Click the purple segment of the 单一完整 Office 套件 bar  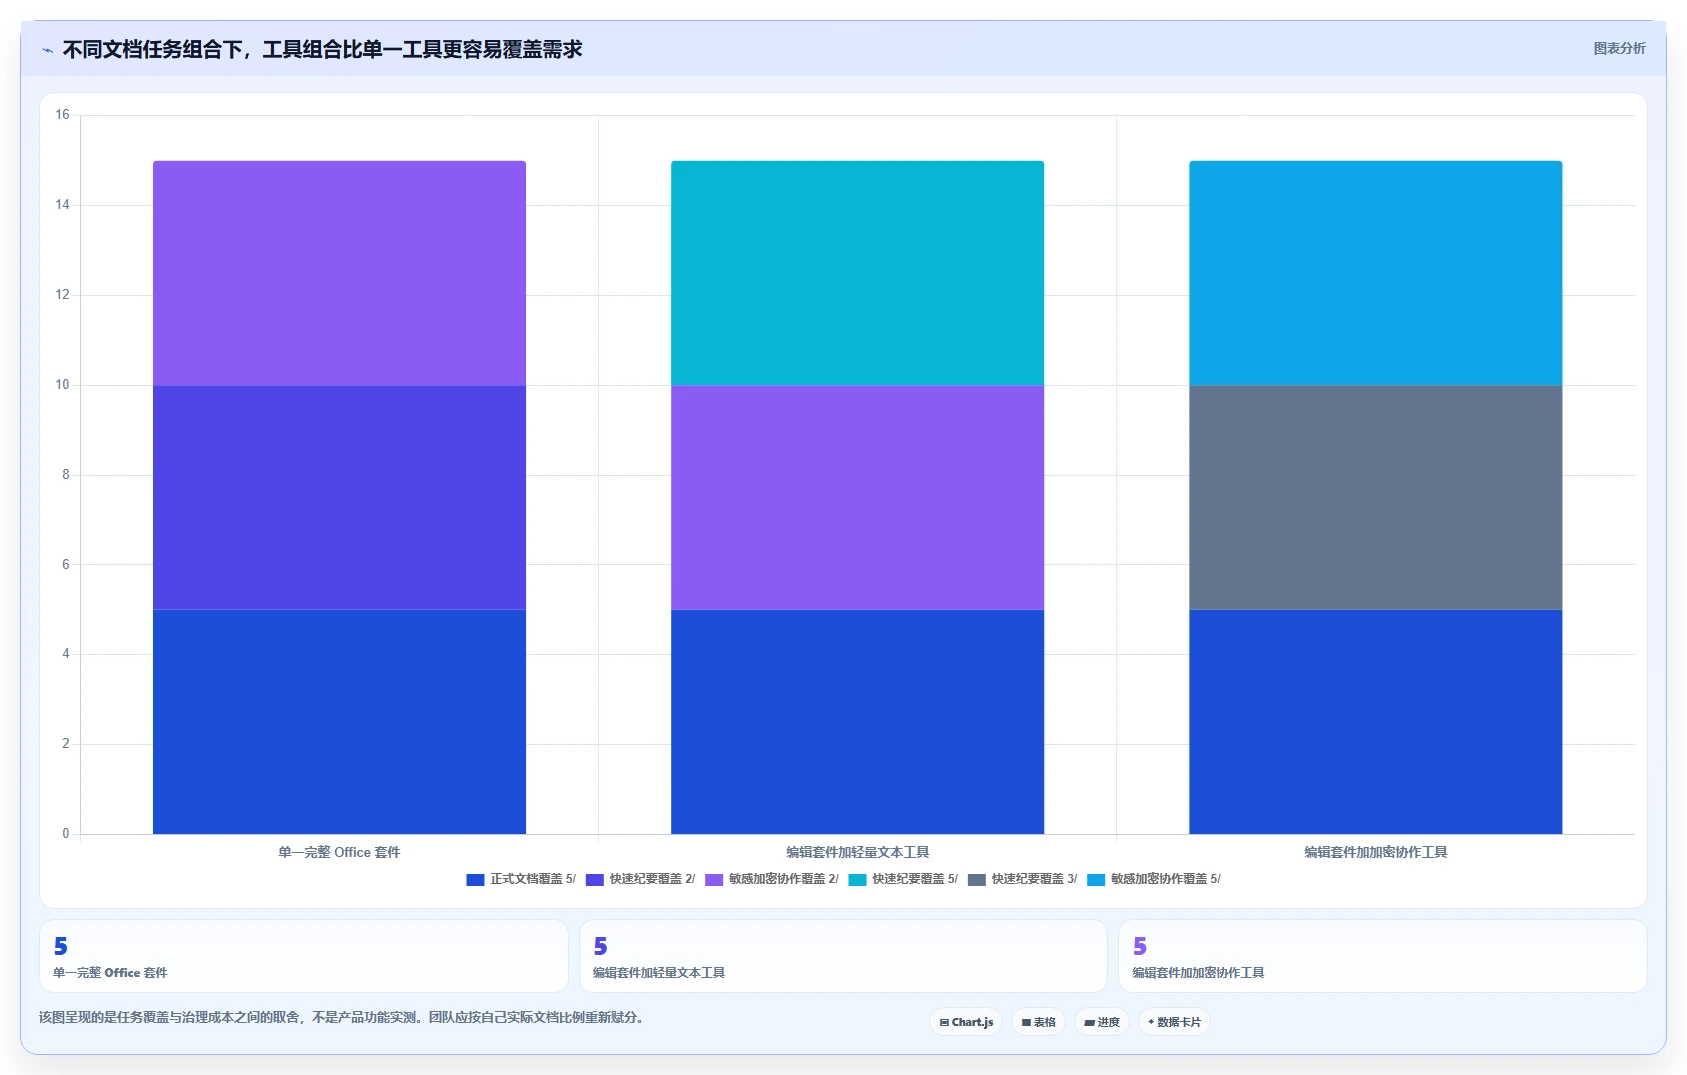coord(339,273)
